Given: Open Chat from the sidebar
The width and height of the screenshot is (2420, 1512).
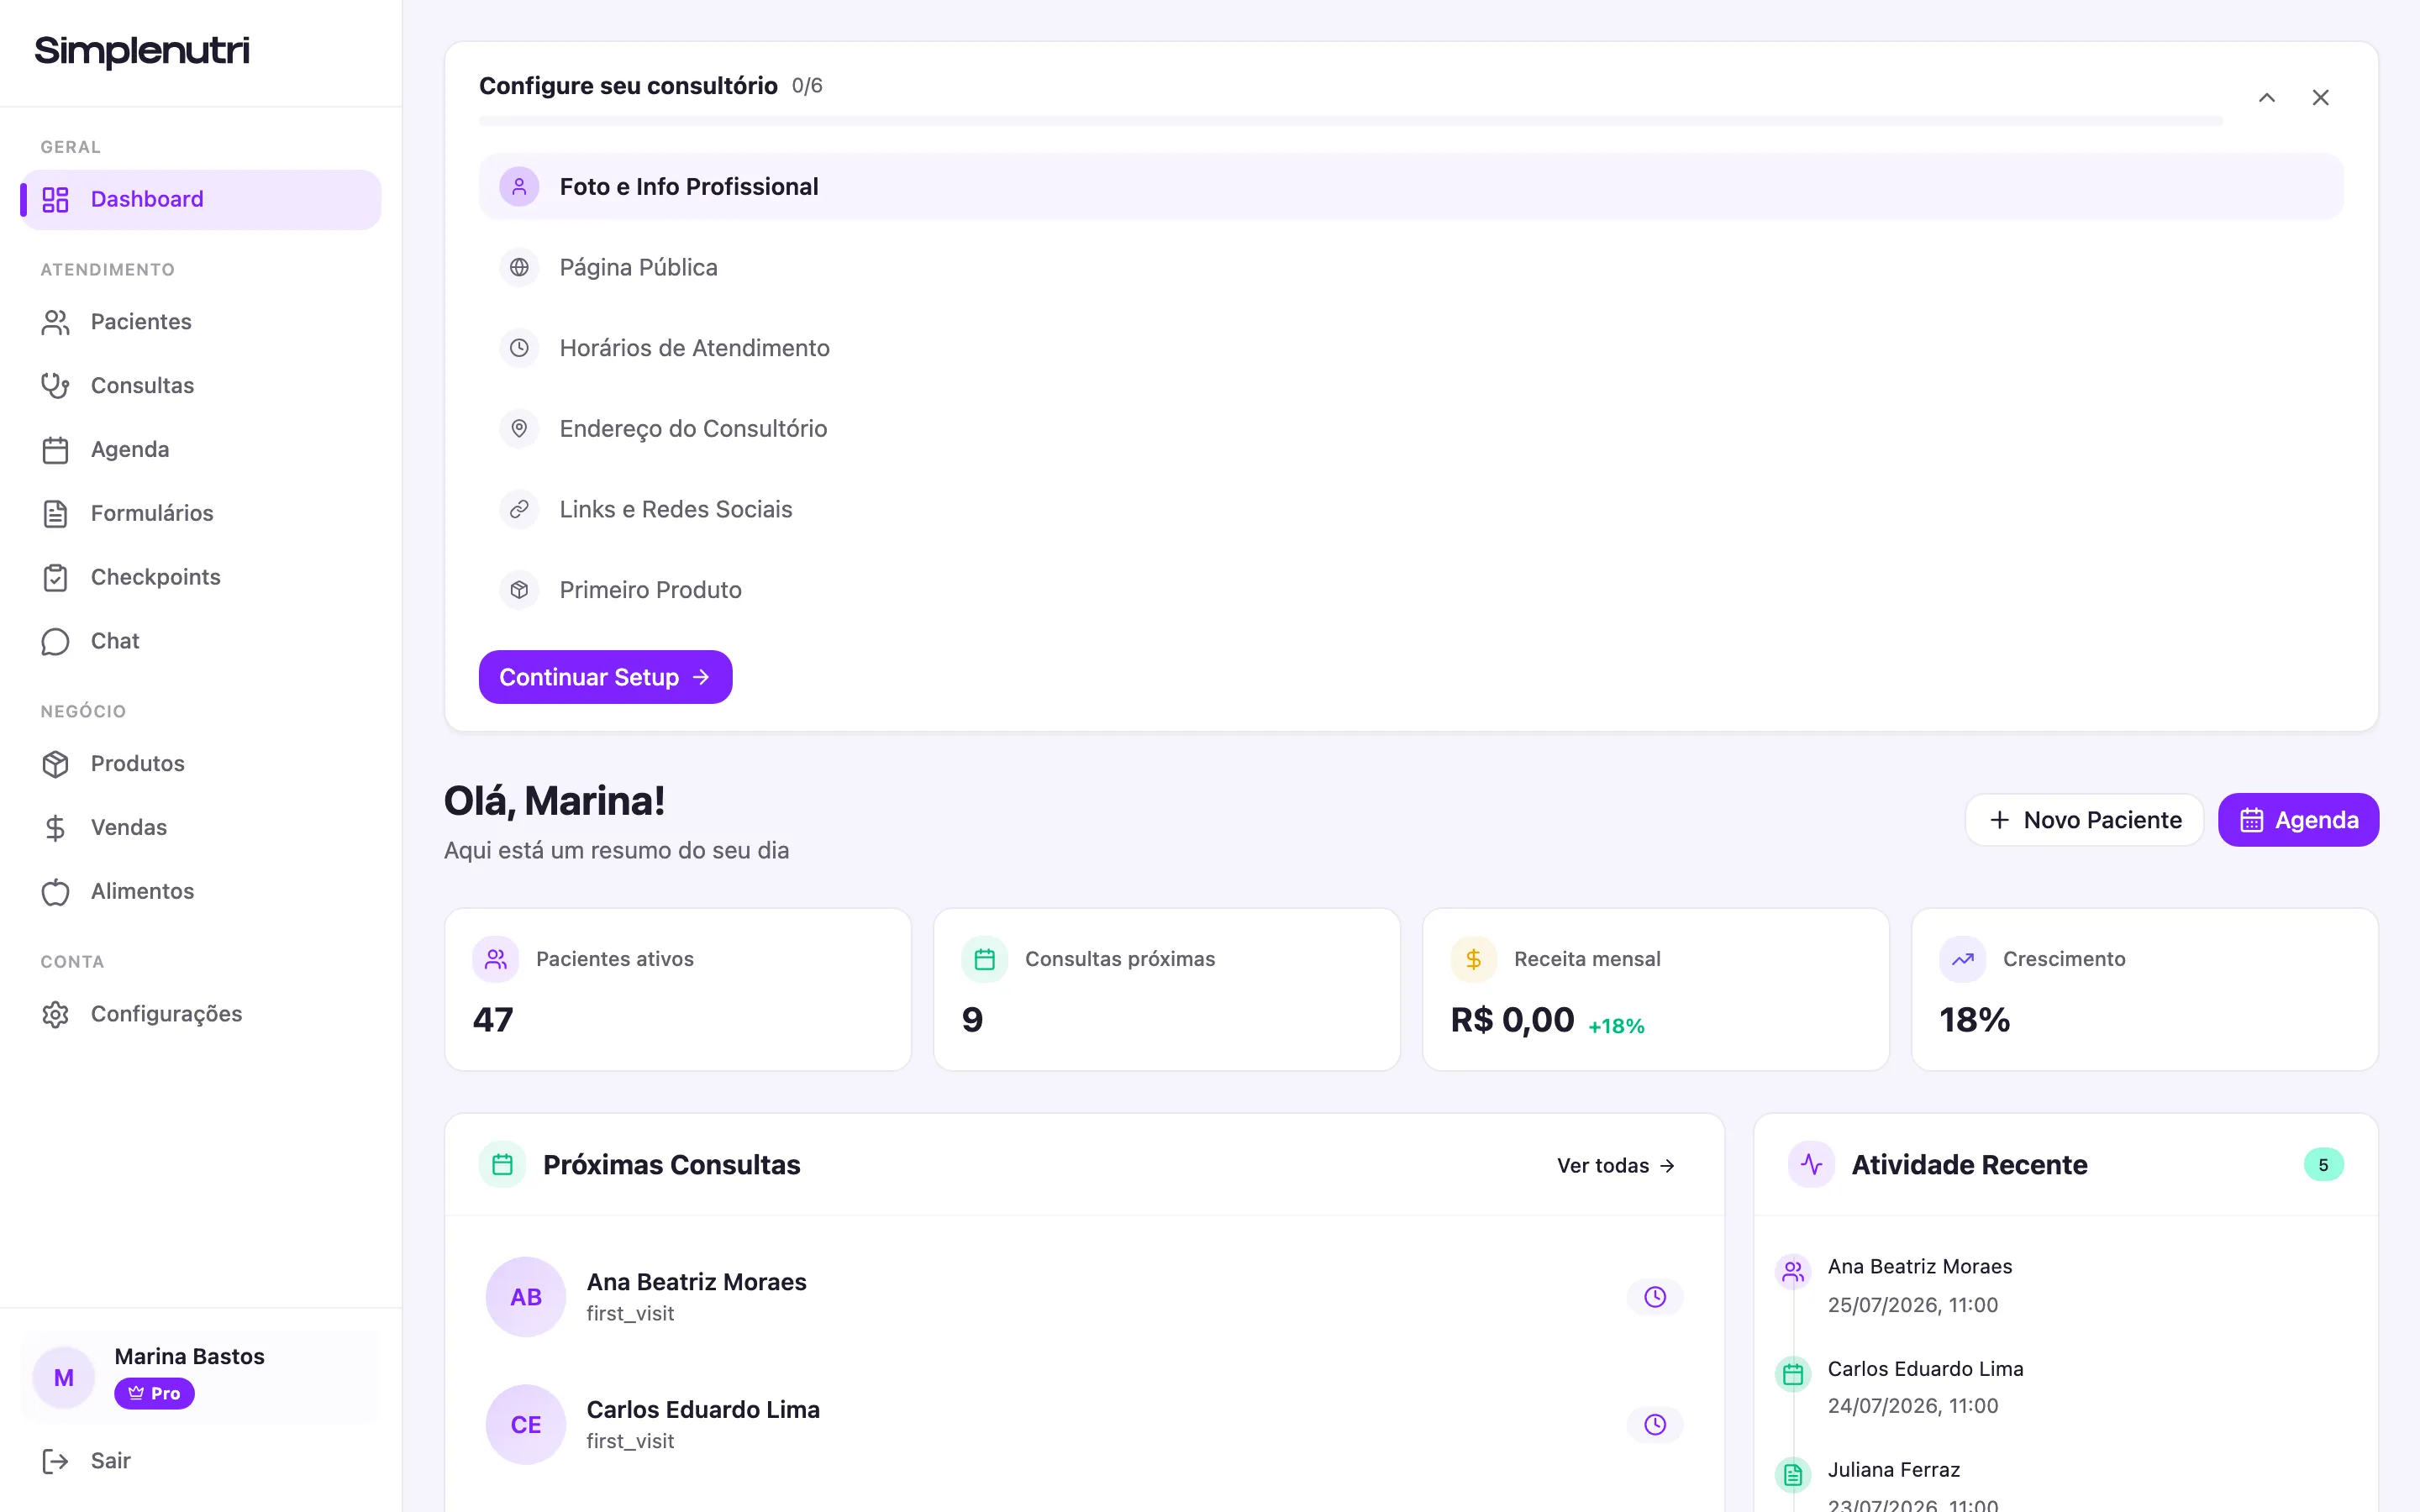Looking at the screenshot, I should 200,641.
